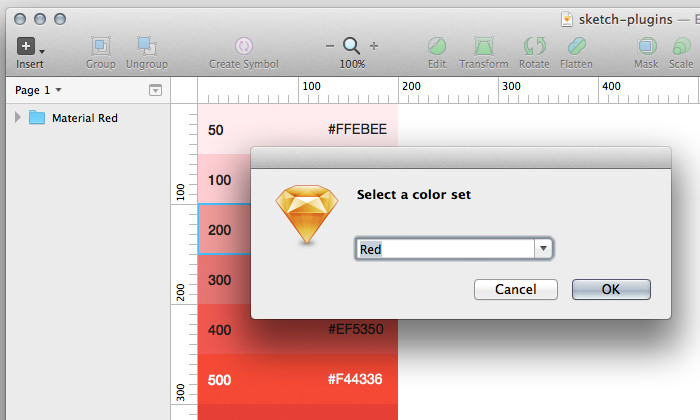Select the 50 #FFEBEE color swatch
Screen dimensions: 700x420
298,129
